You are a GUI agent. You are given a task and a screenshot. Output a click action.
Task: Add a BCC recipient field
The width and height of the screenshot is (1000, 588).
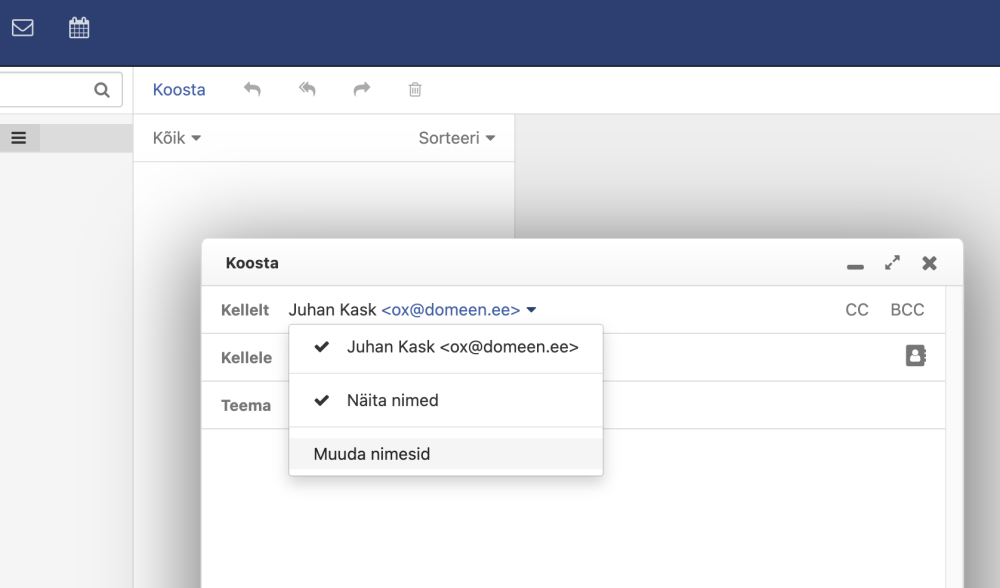pos(907,310)
